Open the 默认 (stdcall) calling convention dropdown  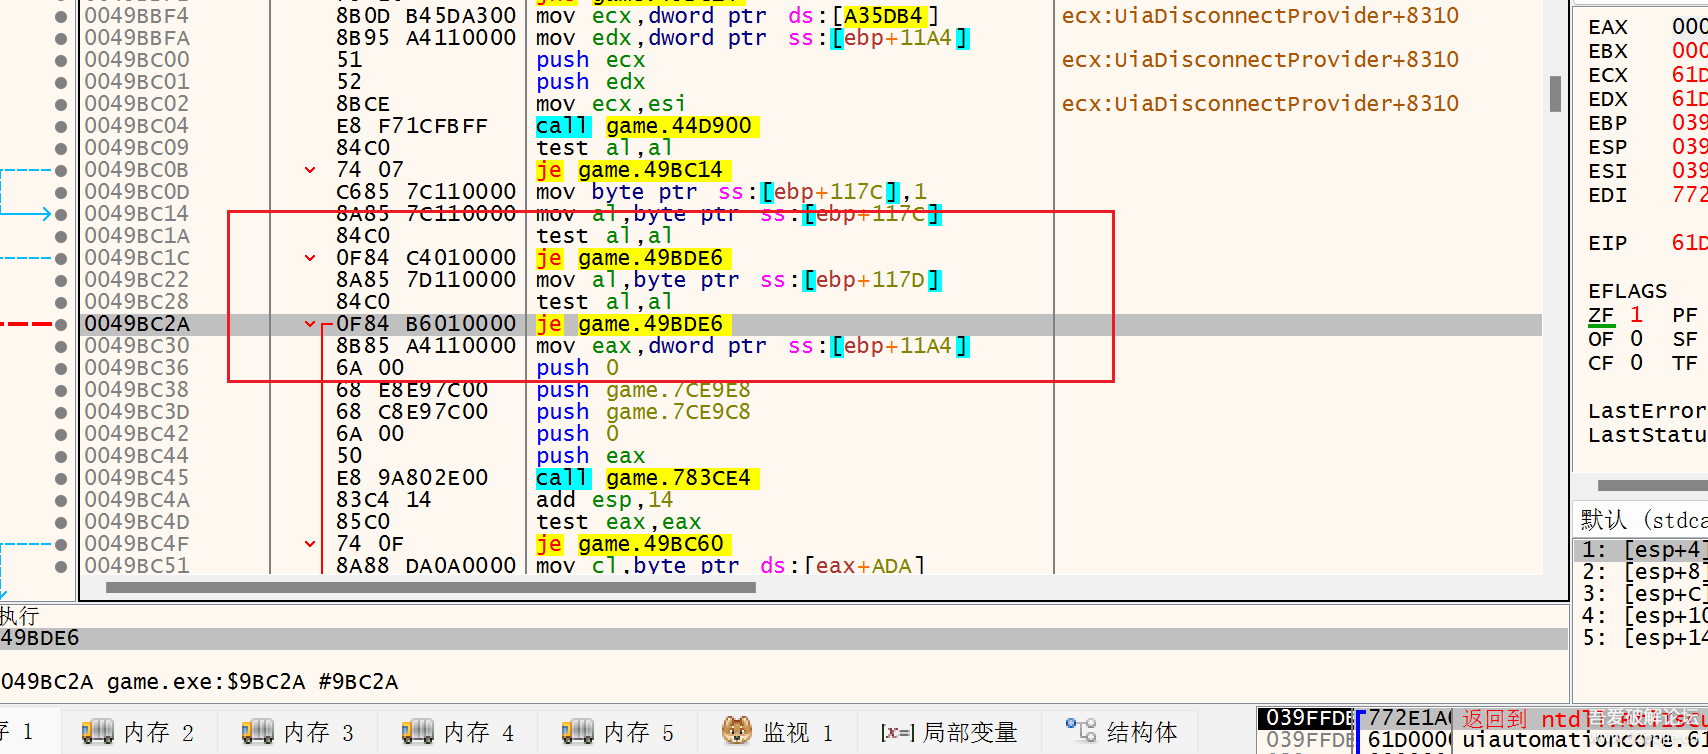click(1641, 520)
